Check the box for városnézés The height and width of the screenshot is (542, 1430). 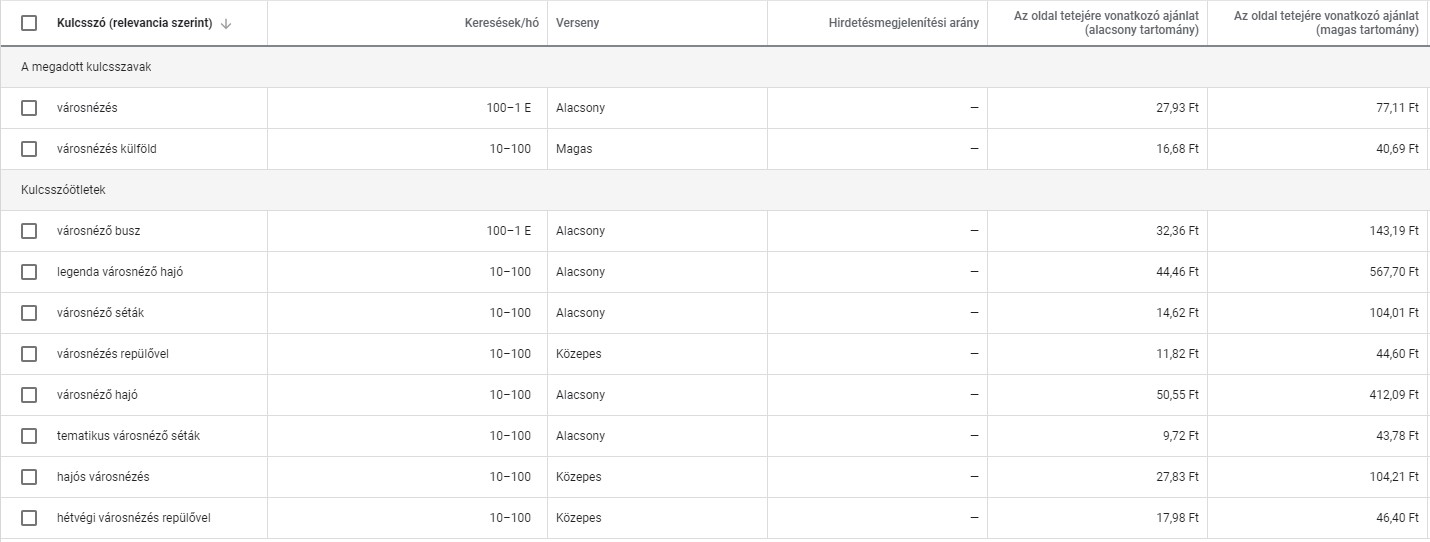click(x=29, y=108)
